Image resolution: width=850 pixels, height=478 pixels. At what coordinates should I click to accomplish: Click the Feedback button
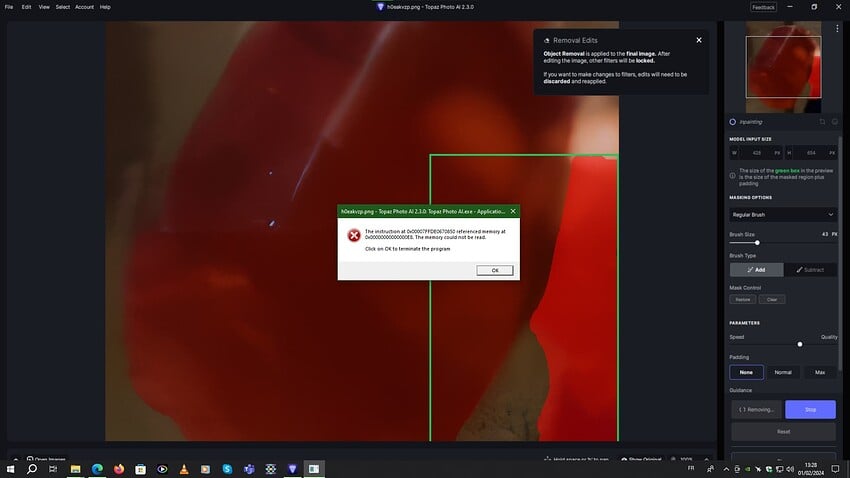point(762,7)
